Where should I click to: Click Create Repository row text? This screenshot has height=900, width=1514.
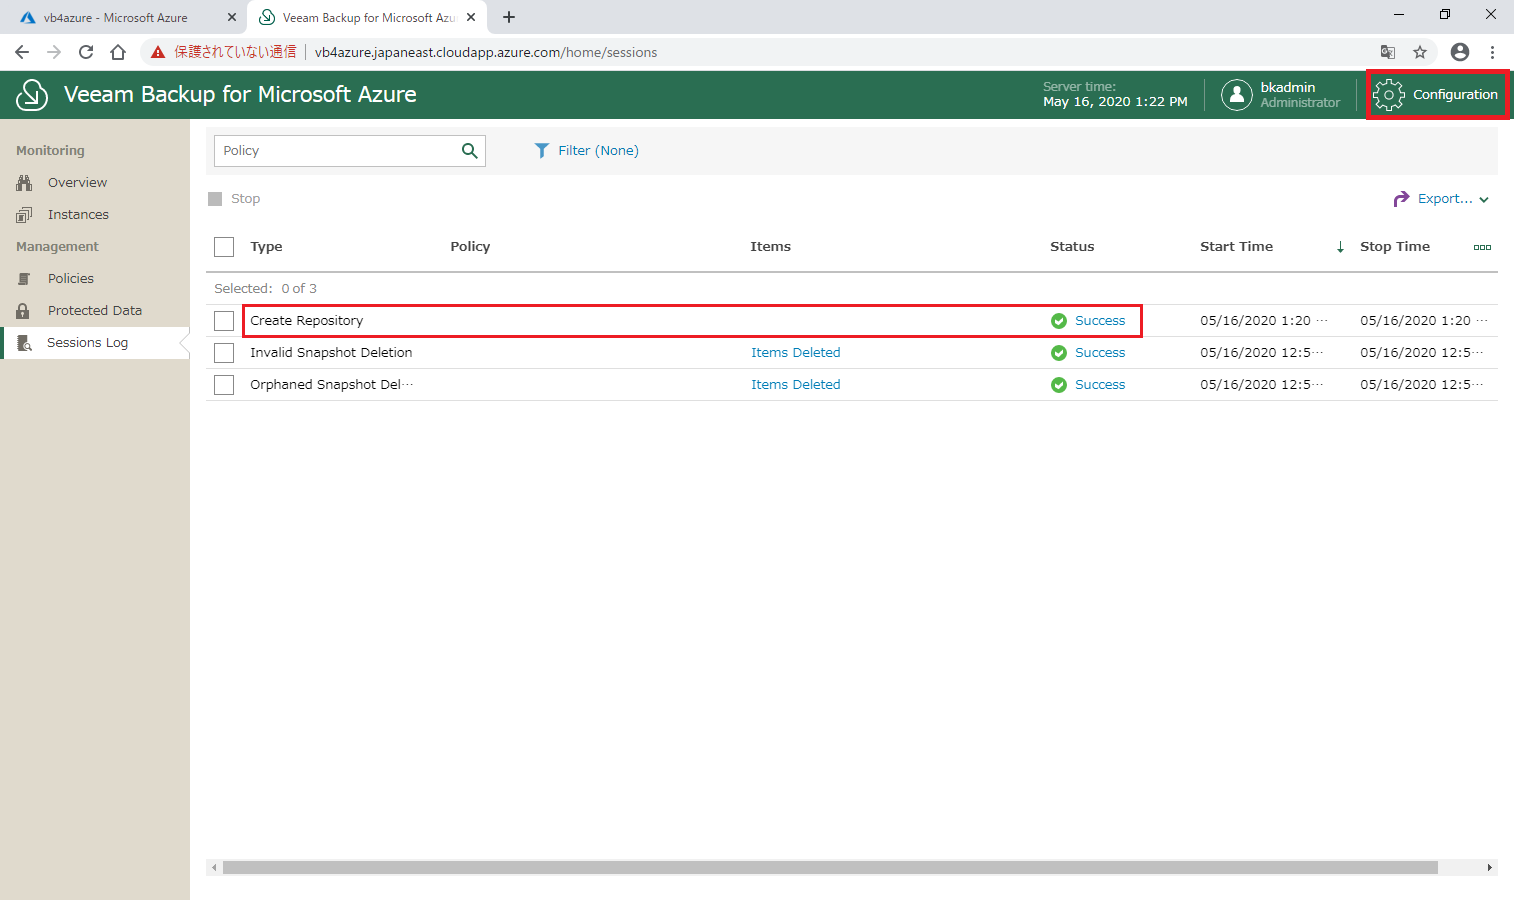point(306,321)
